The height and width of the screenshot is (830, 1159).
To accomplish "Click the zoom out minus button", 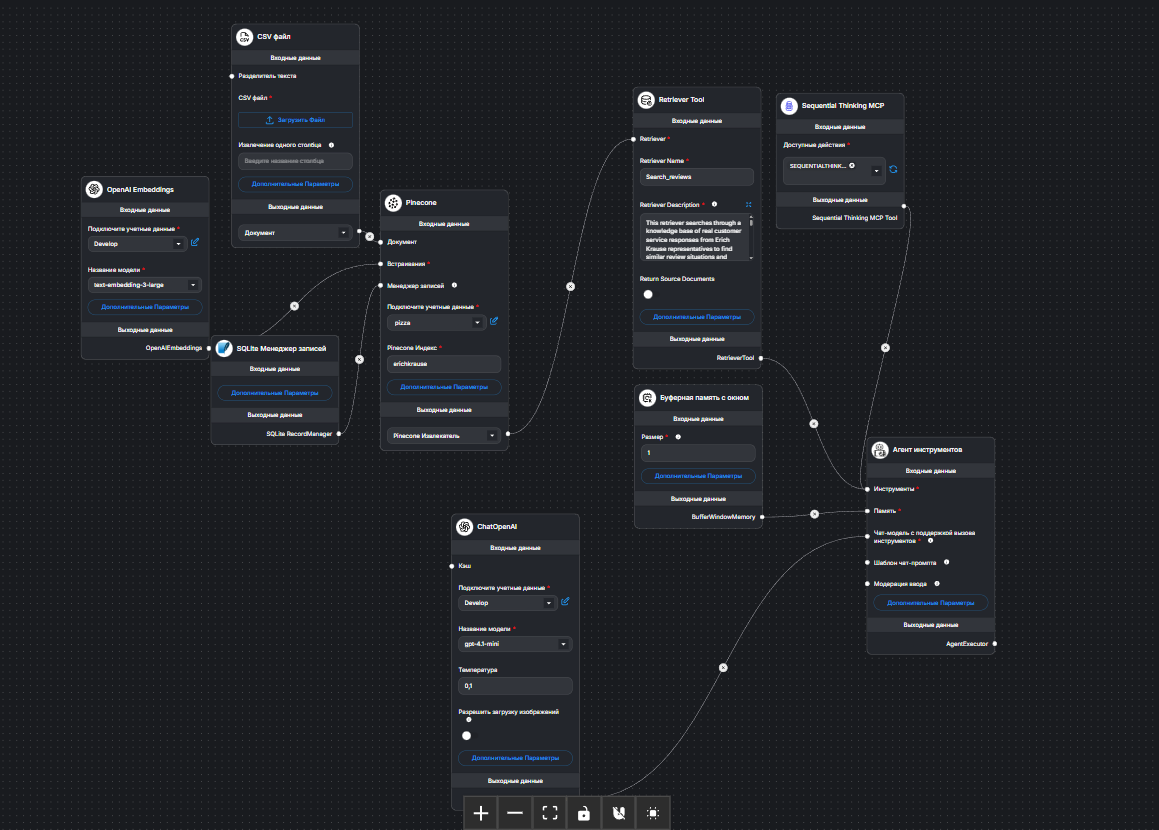I will pyautogui.click(x=515, y=813).
